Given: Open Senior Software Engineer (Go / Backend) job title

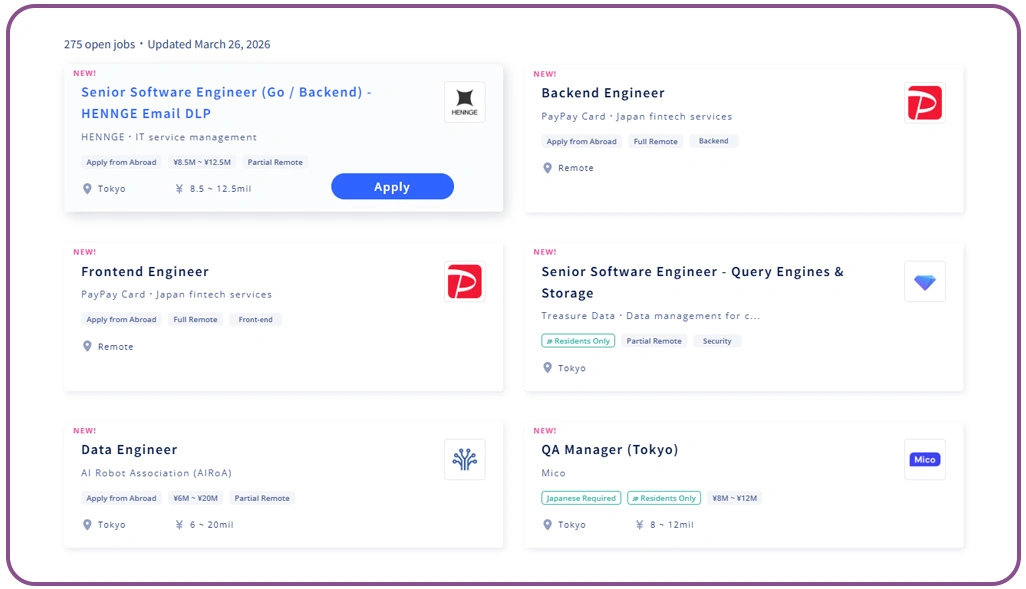Looking at the screenshot, I should click(x=226, y=103).
